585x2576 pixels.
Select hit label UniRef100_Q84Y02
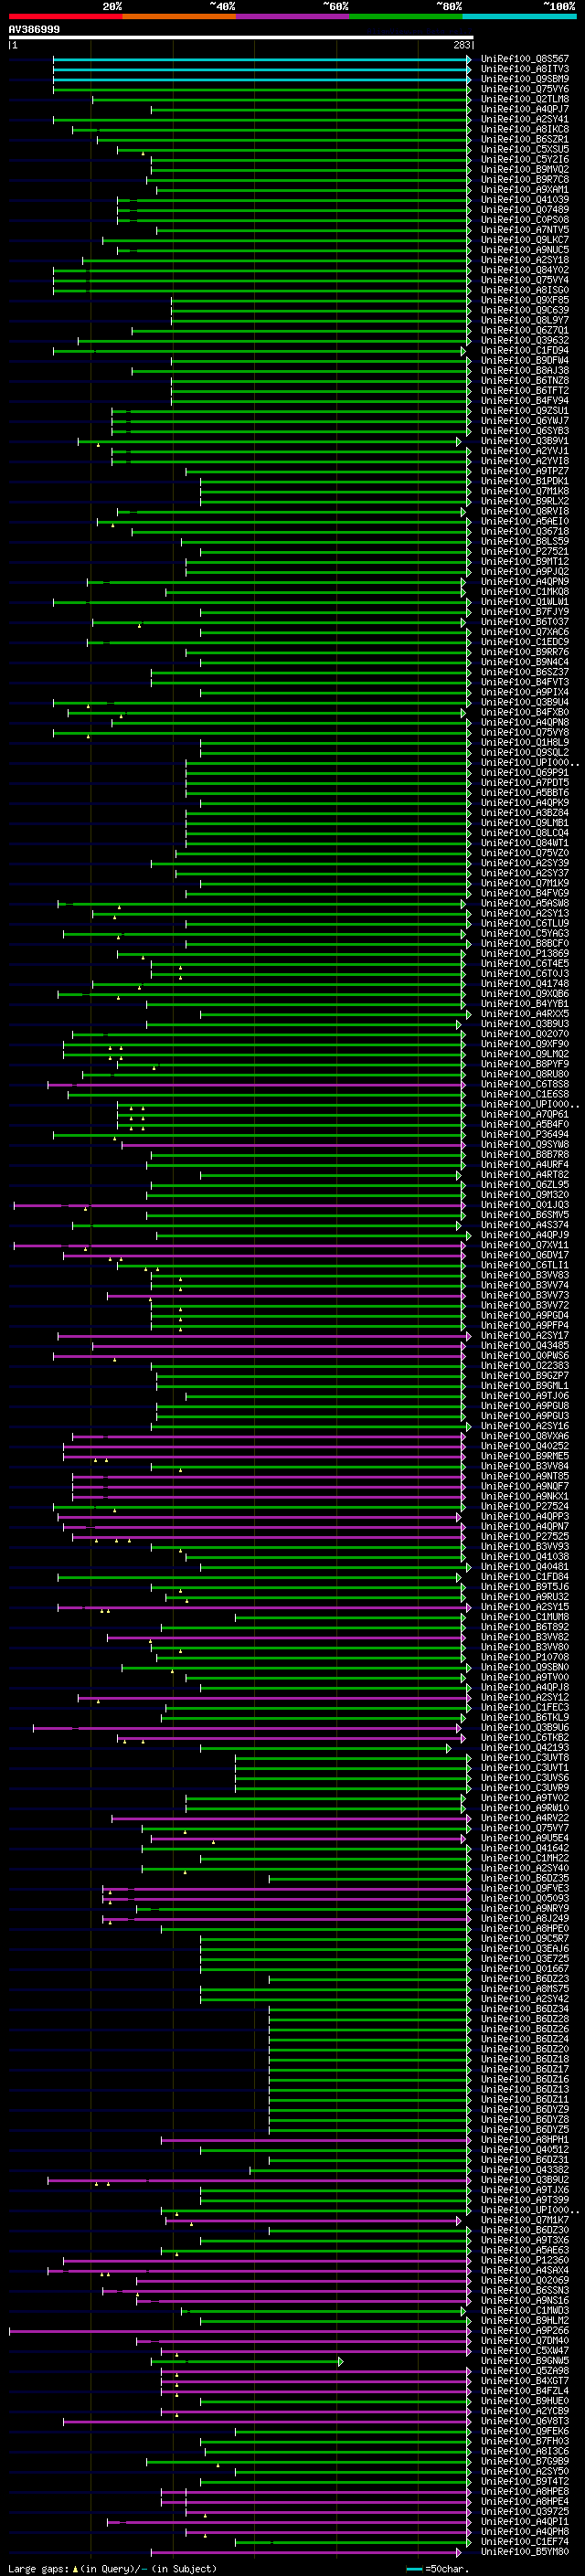[525, 270]
